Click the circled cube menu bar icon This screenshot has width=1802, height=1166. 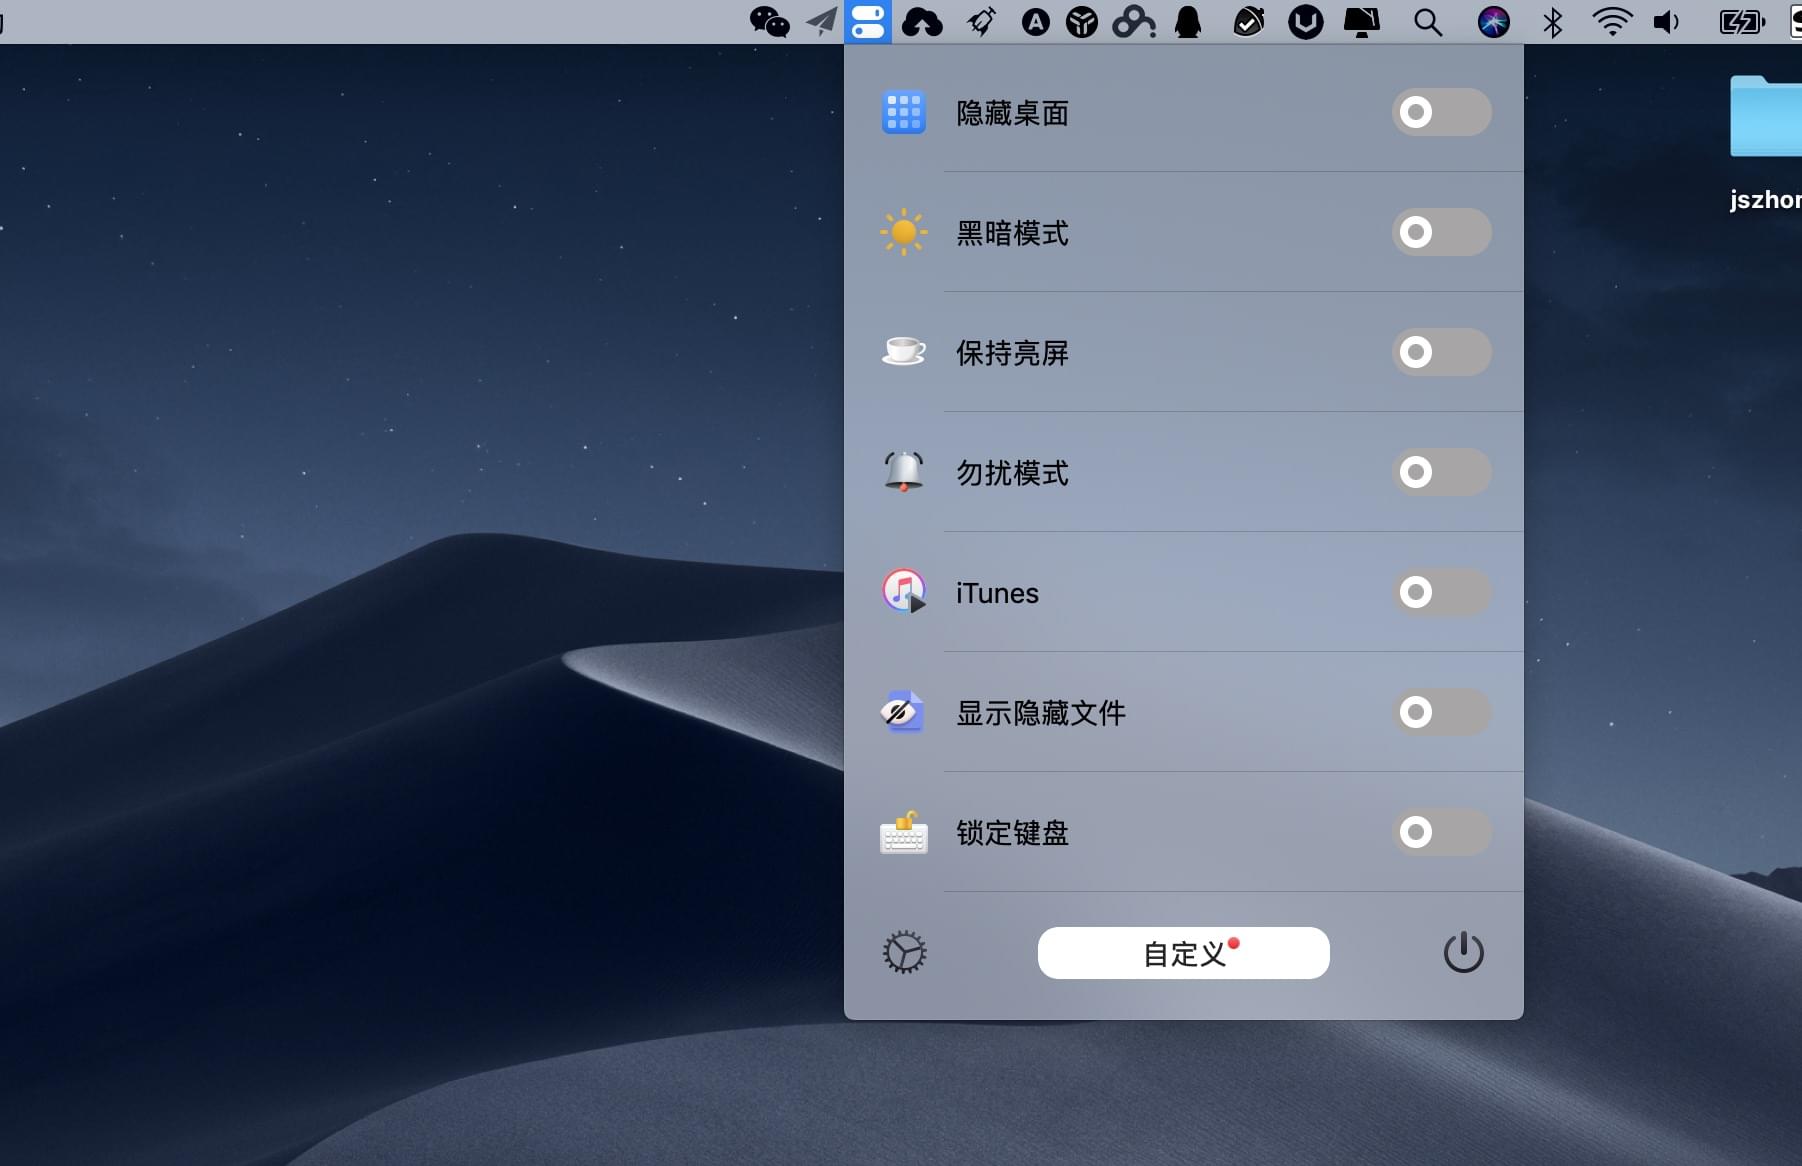(1082, 22)
